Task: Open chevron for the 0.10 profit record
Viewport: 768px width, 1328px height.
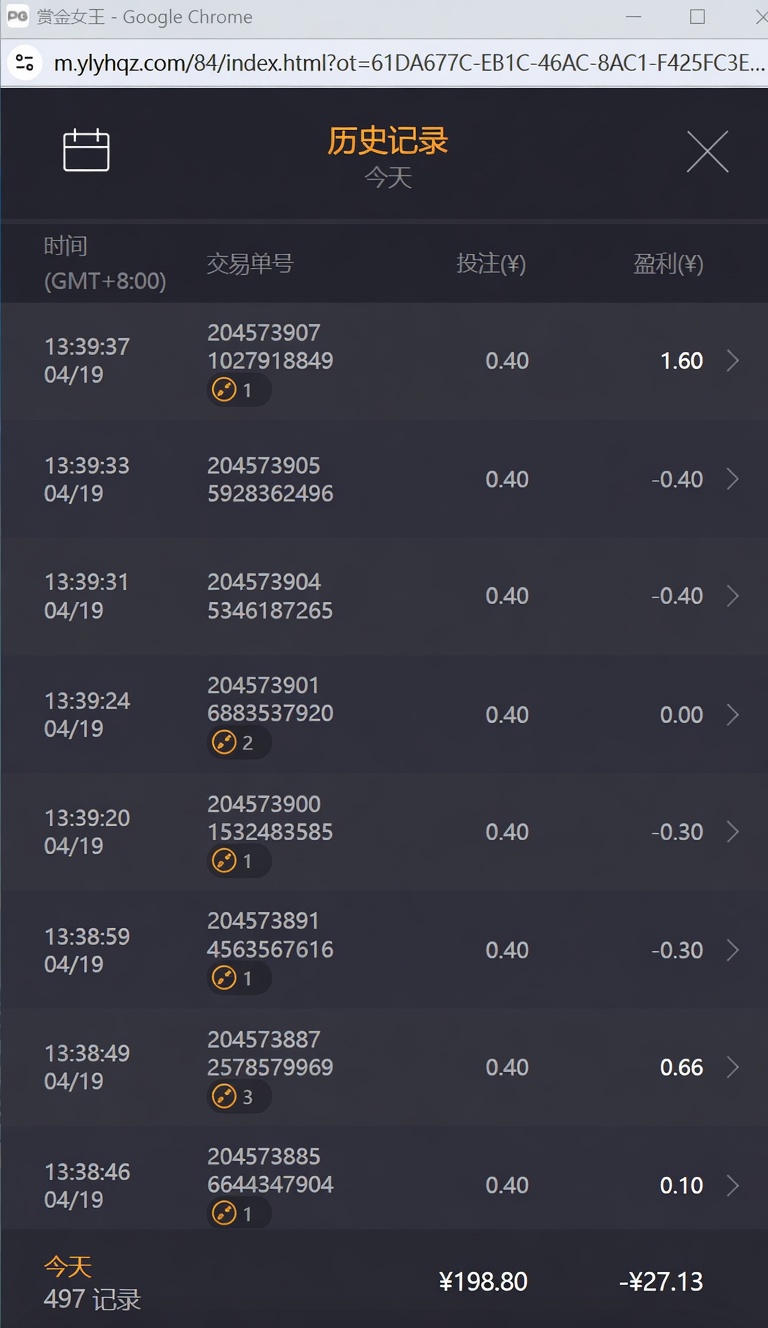Action: 733,1185
